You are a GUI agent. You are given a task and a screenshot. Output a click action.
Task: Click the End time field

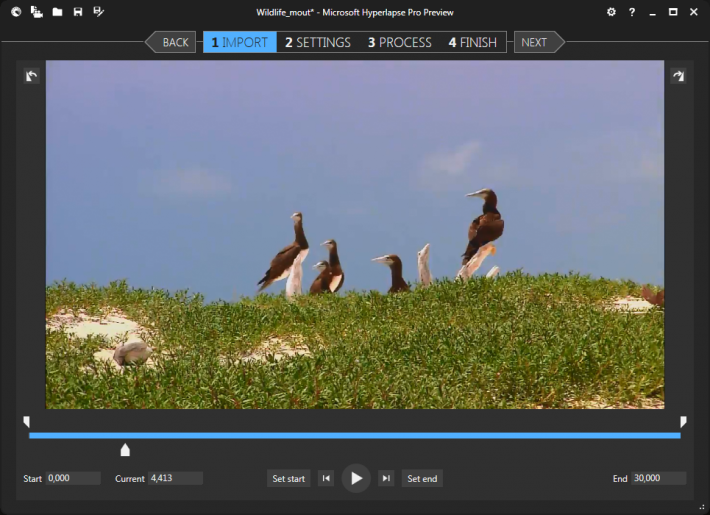tap(659, 478)
